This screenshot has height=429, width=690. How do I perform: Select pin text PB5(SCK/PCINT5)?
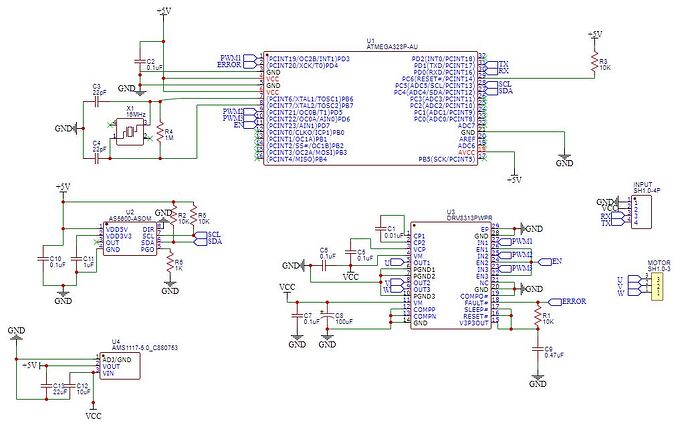tap(447, 159)
